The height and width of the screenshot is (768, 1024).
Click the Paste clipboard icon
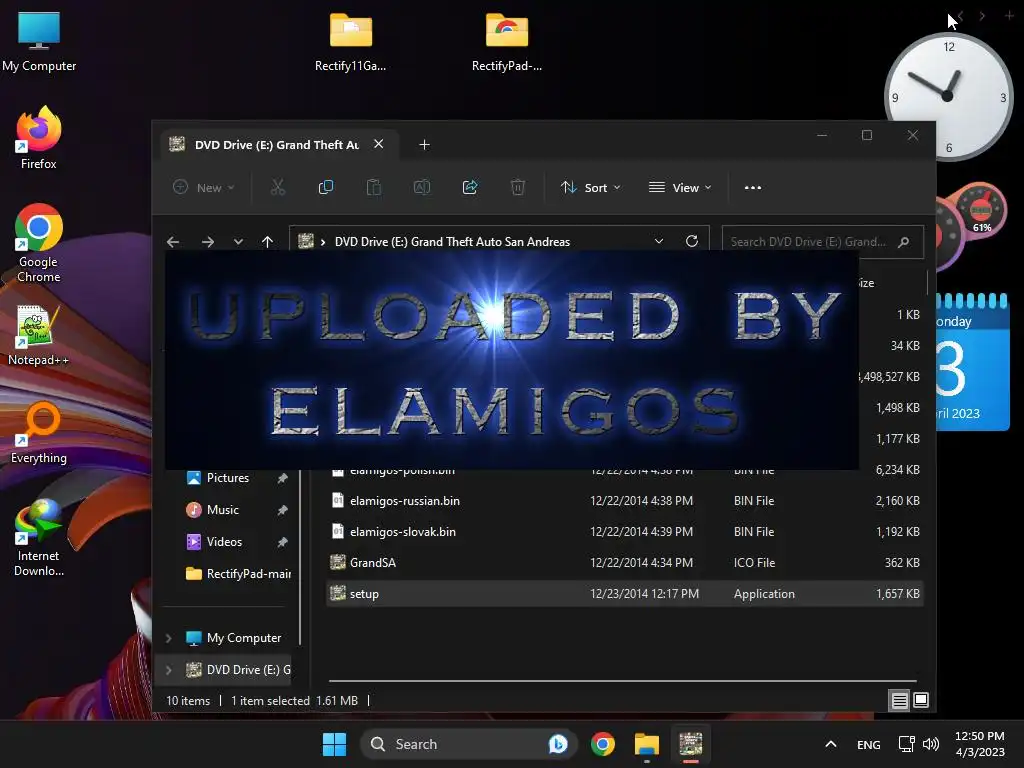374,187
